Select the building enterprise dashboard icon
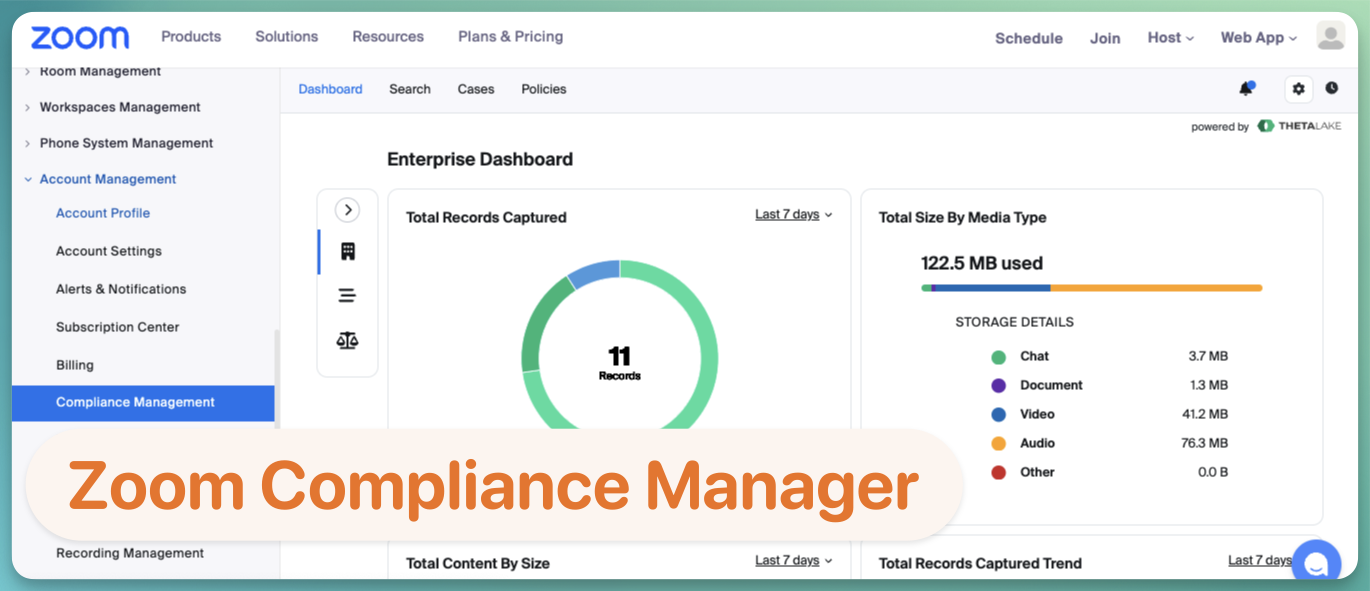Screen dimensions: 1370x591 (x=348, y=251)
